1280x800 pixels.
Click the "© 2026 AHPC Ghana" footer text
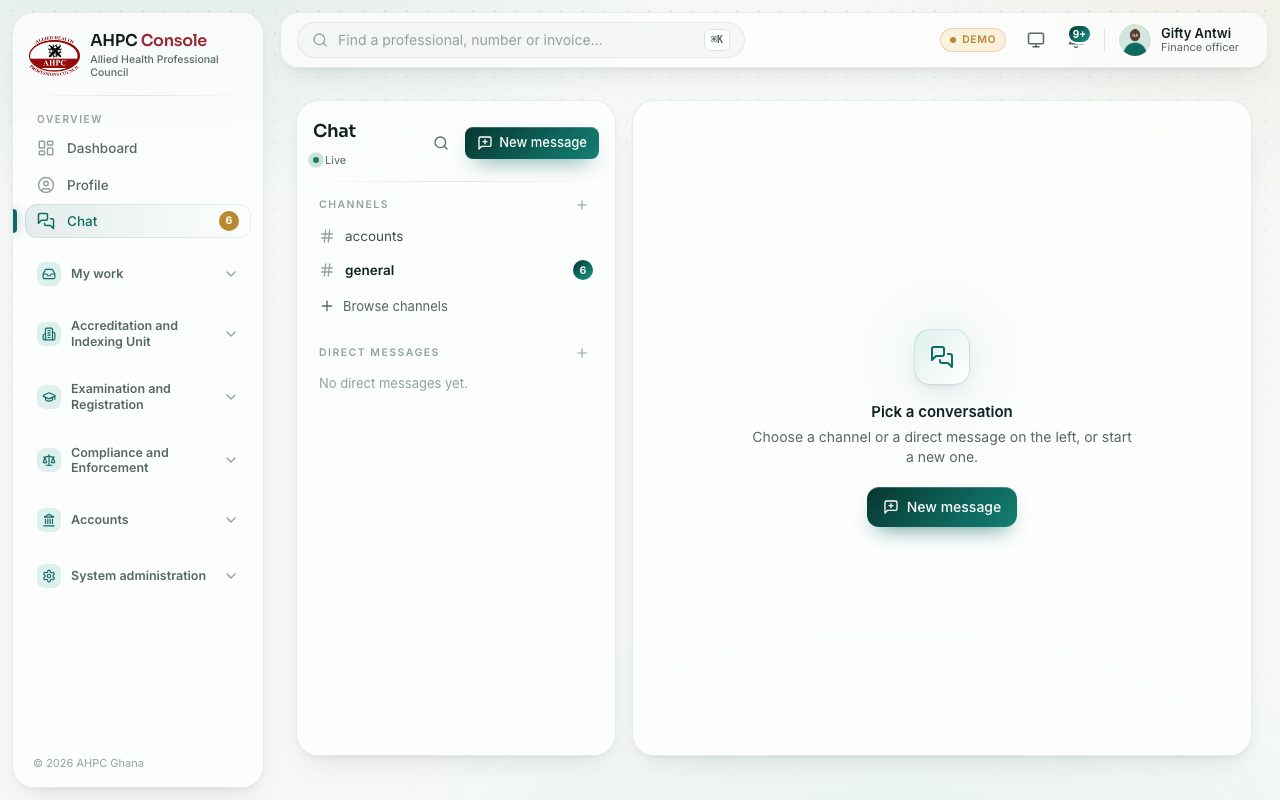89,763
